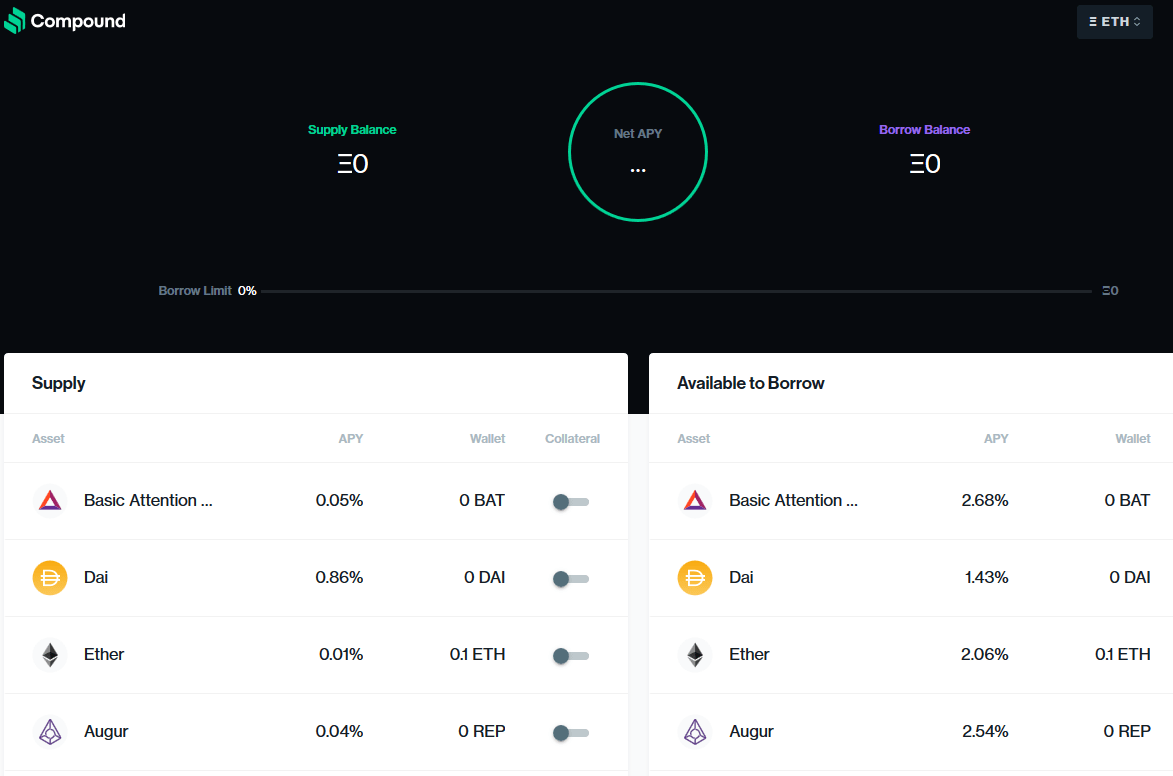Click the Ether icon in Borrow list

click(695, 655)
